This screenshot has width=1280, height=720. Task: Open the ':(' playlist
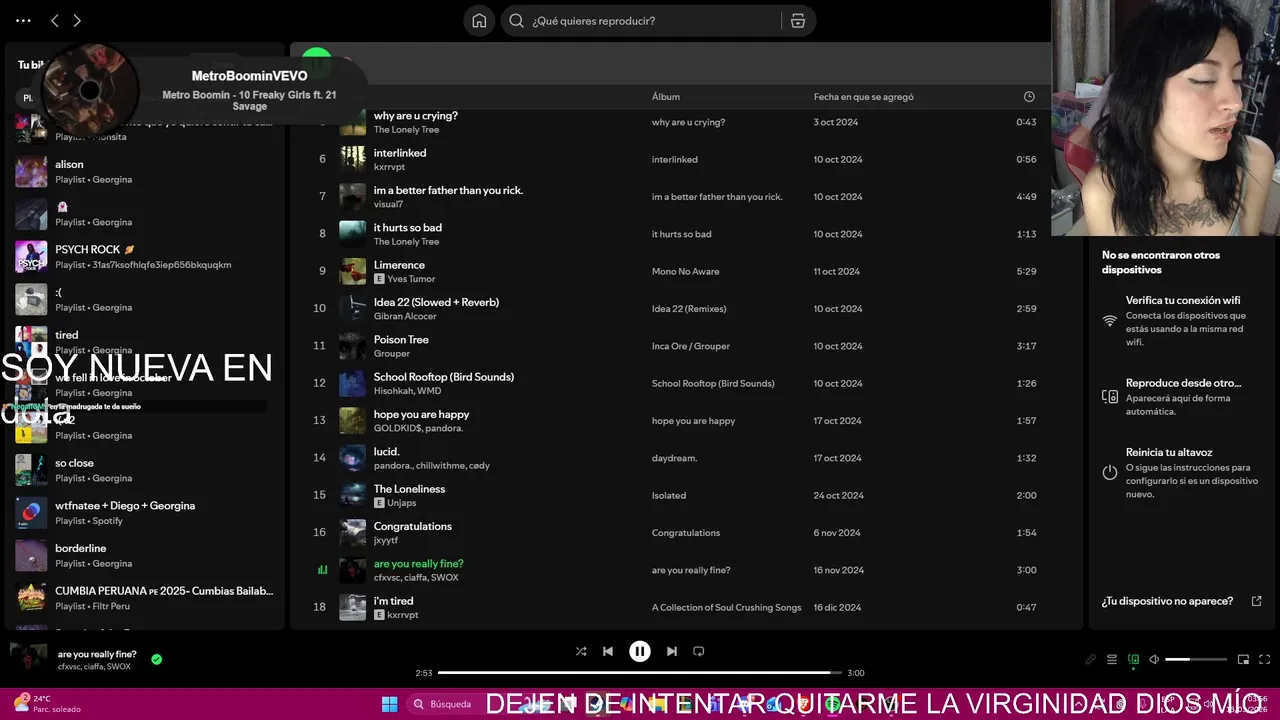click(x=145, y=299)
